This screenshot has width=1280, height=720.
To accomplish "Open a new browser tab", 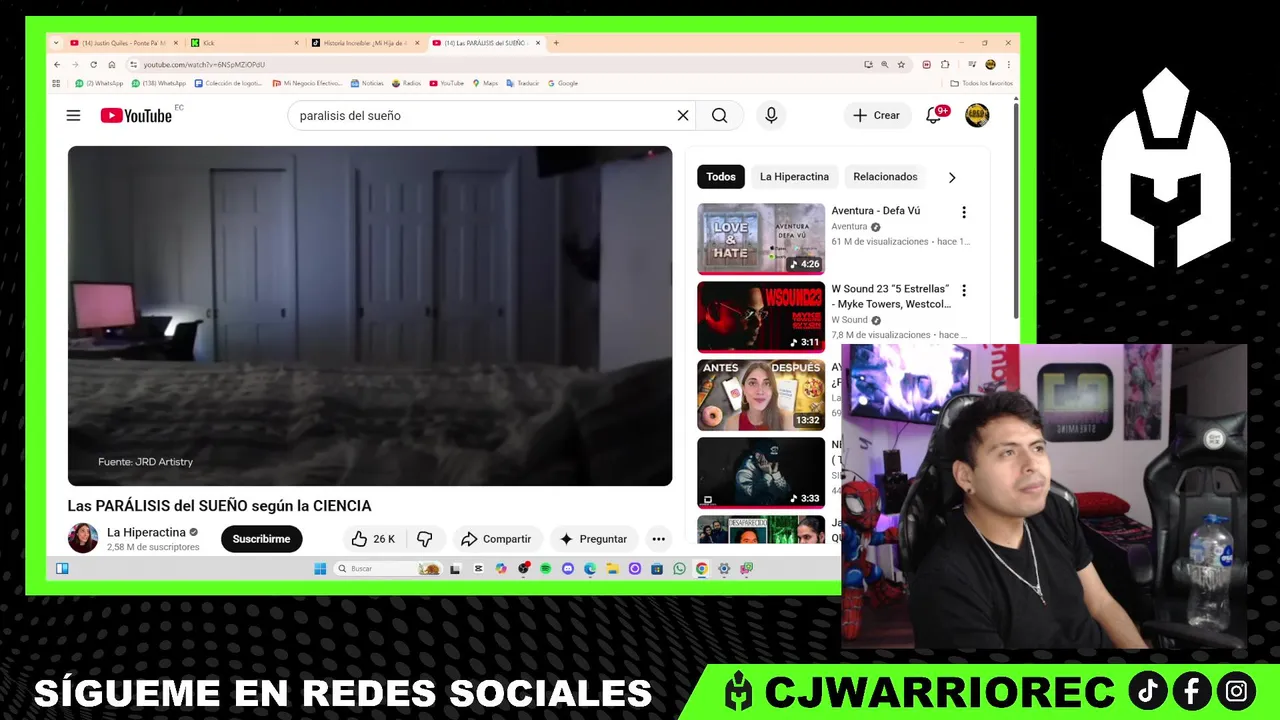I will [556, 43].
